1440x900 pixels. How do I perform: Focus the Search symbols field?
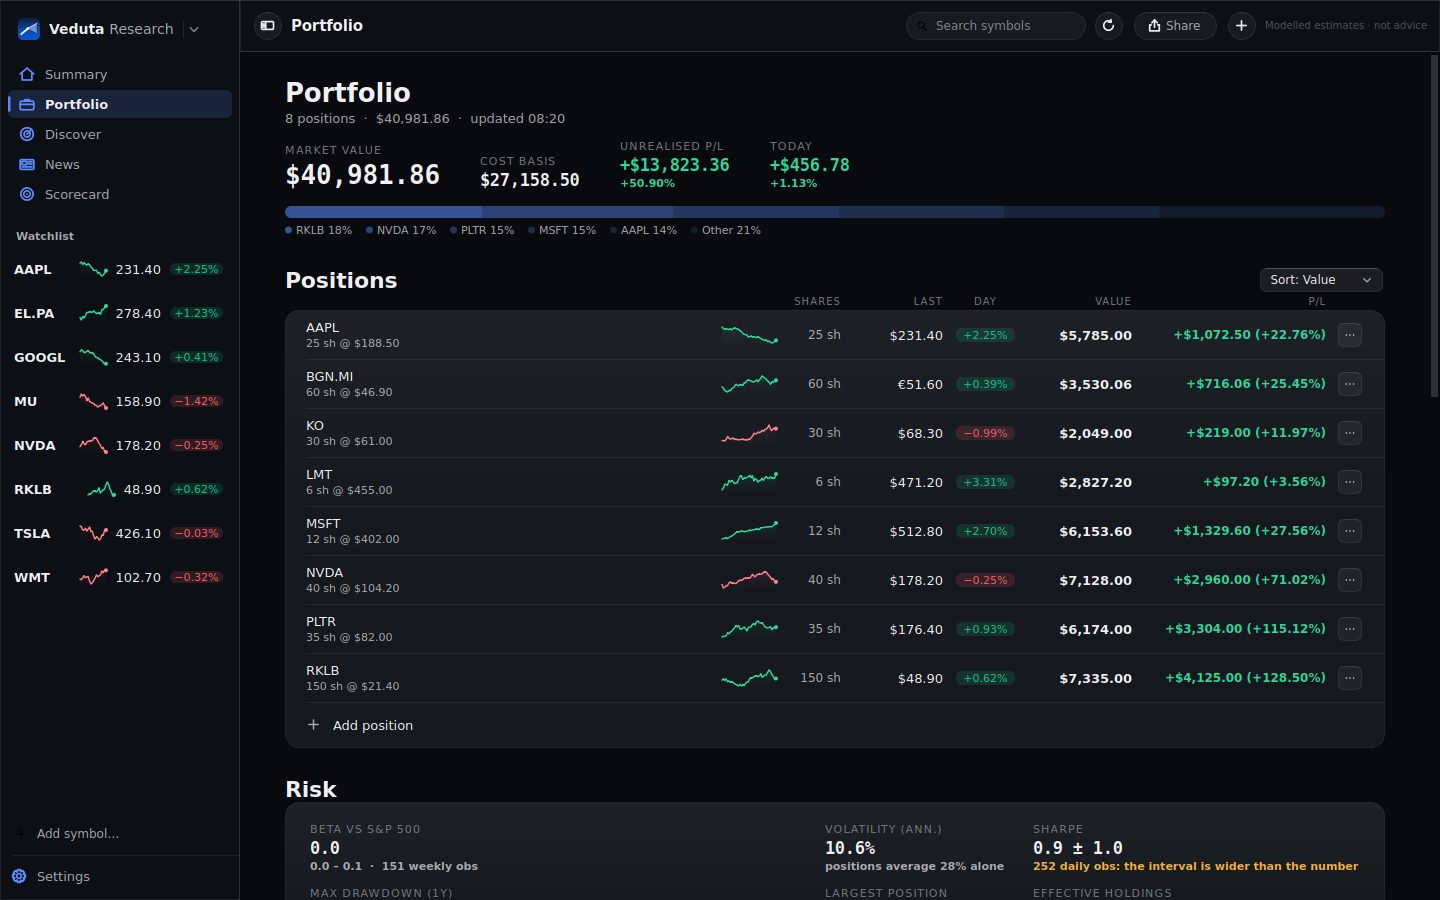coord(995,26)
